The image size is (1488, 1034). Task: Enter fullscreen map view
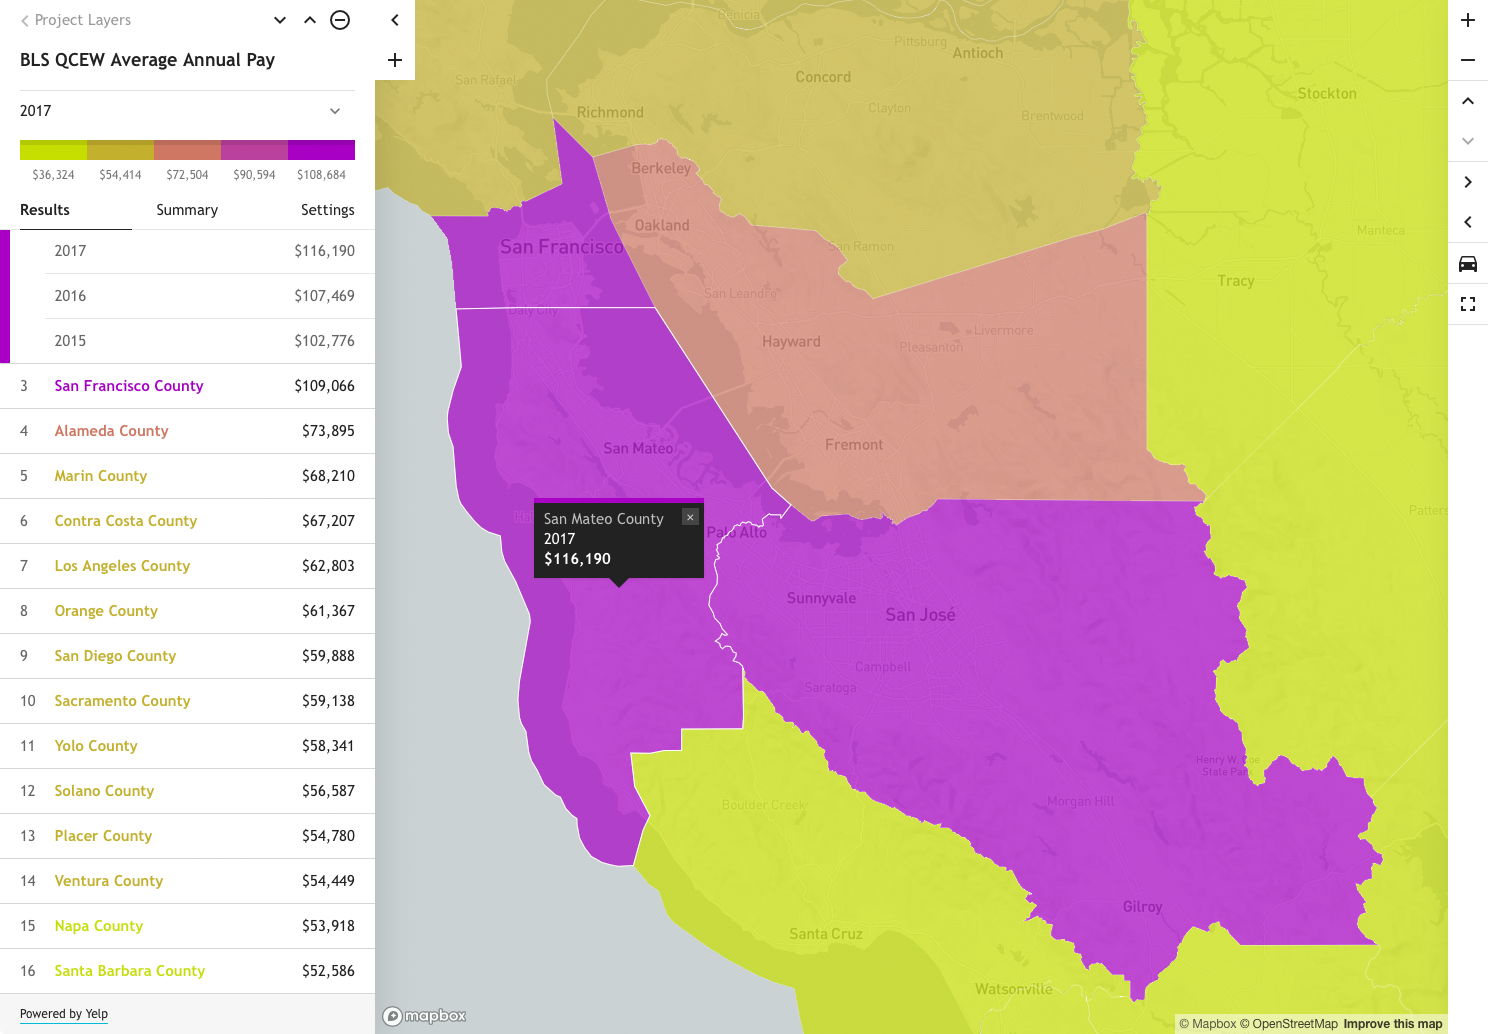1468,304
